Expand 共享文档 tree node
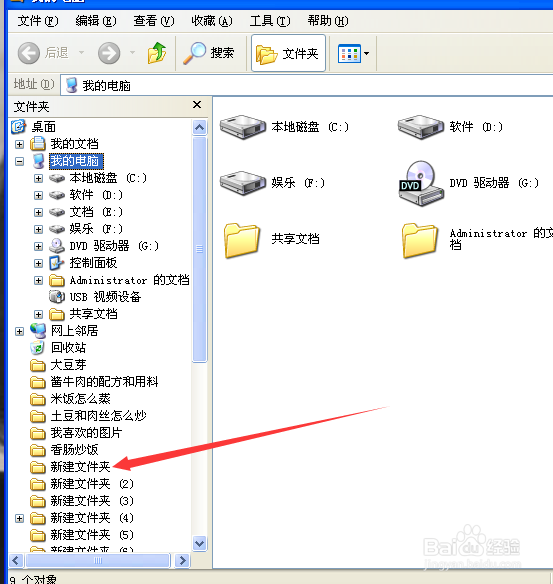This screenshot has height=584, width=553. point(38,314)
